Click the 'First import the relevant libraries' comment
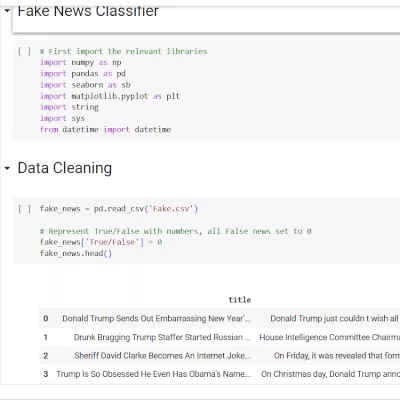 124,51
